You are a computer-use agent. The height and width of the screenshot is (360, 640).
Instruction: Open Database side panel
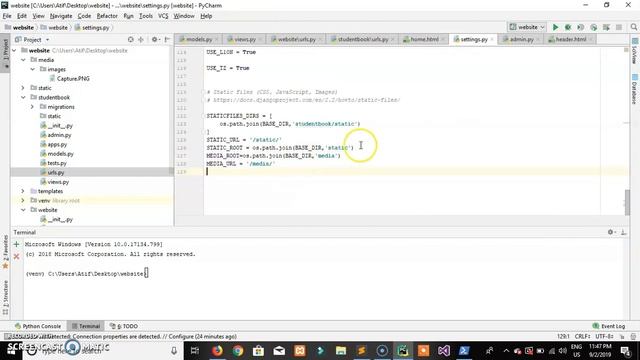(x=635, y=89)
